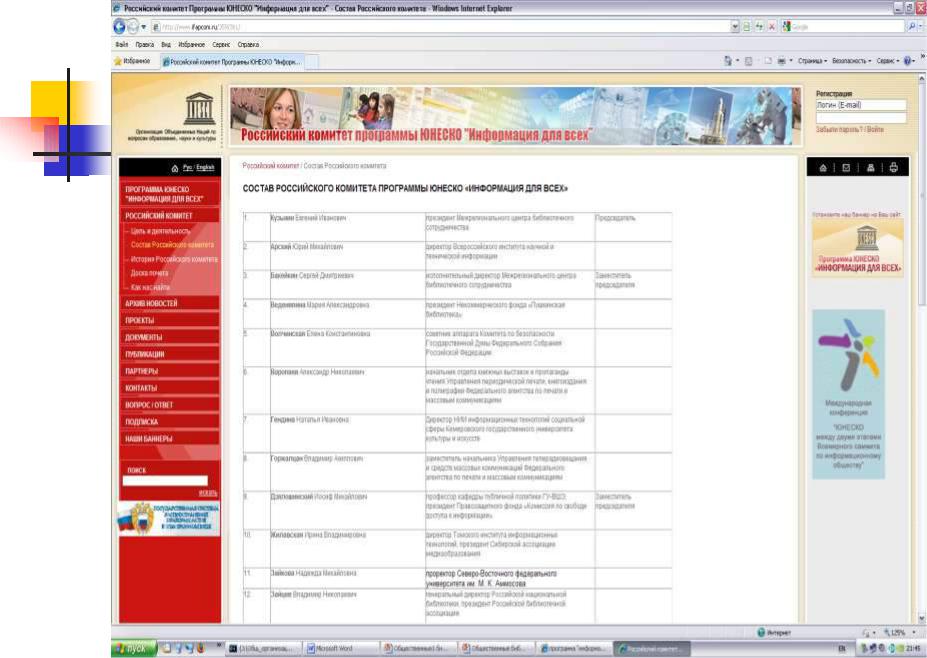Open the Избранное menu in menu bar
This screenshot has width=927, height=658.
coord(192,44)
